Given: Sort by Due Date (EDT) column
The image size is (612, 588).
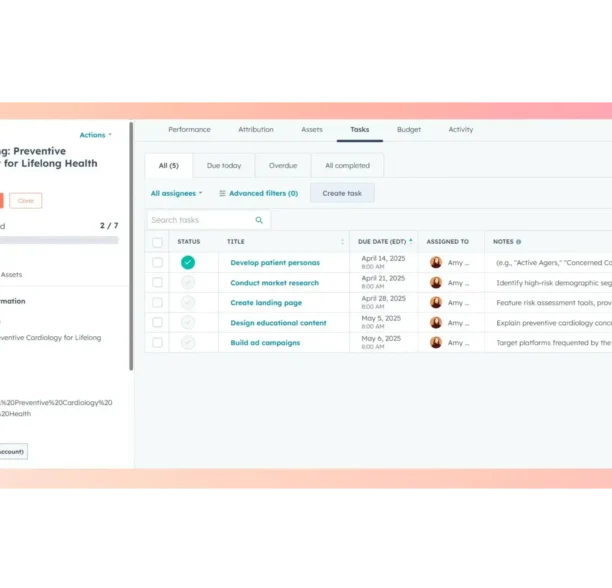Looking at the screenshot, I should click(385, 242).
